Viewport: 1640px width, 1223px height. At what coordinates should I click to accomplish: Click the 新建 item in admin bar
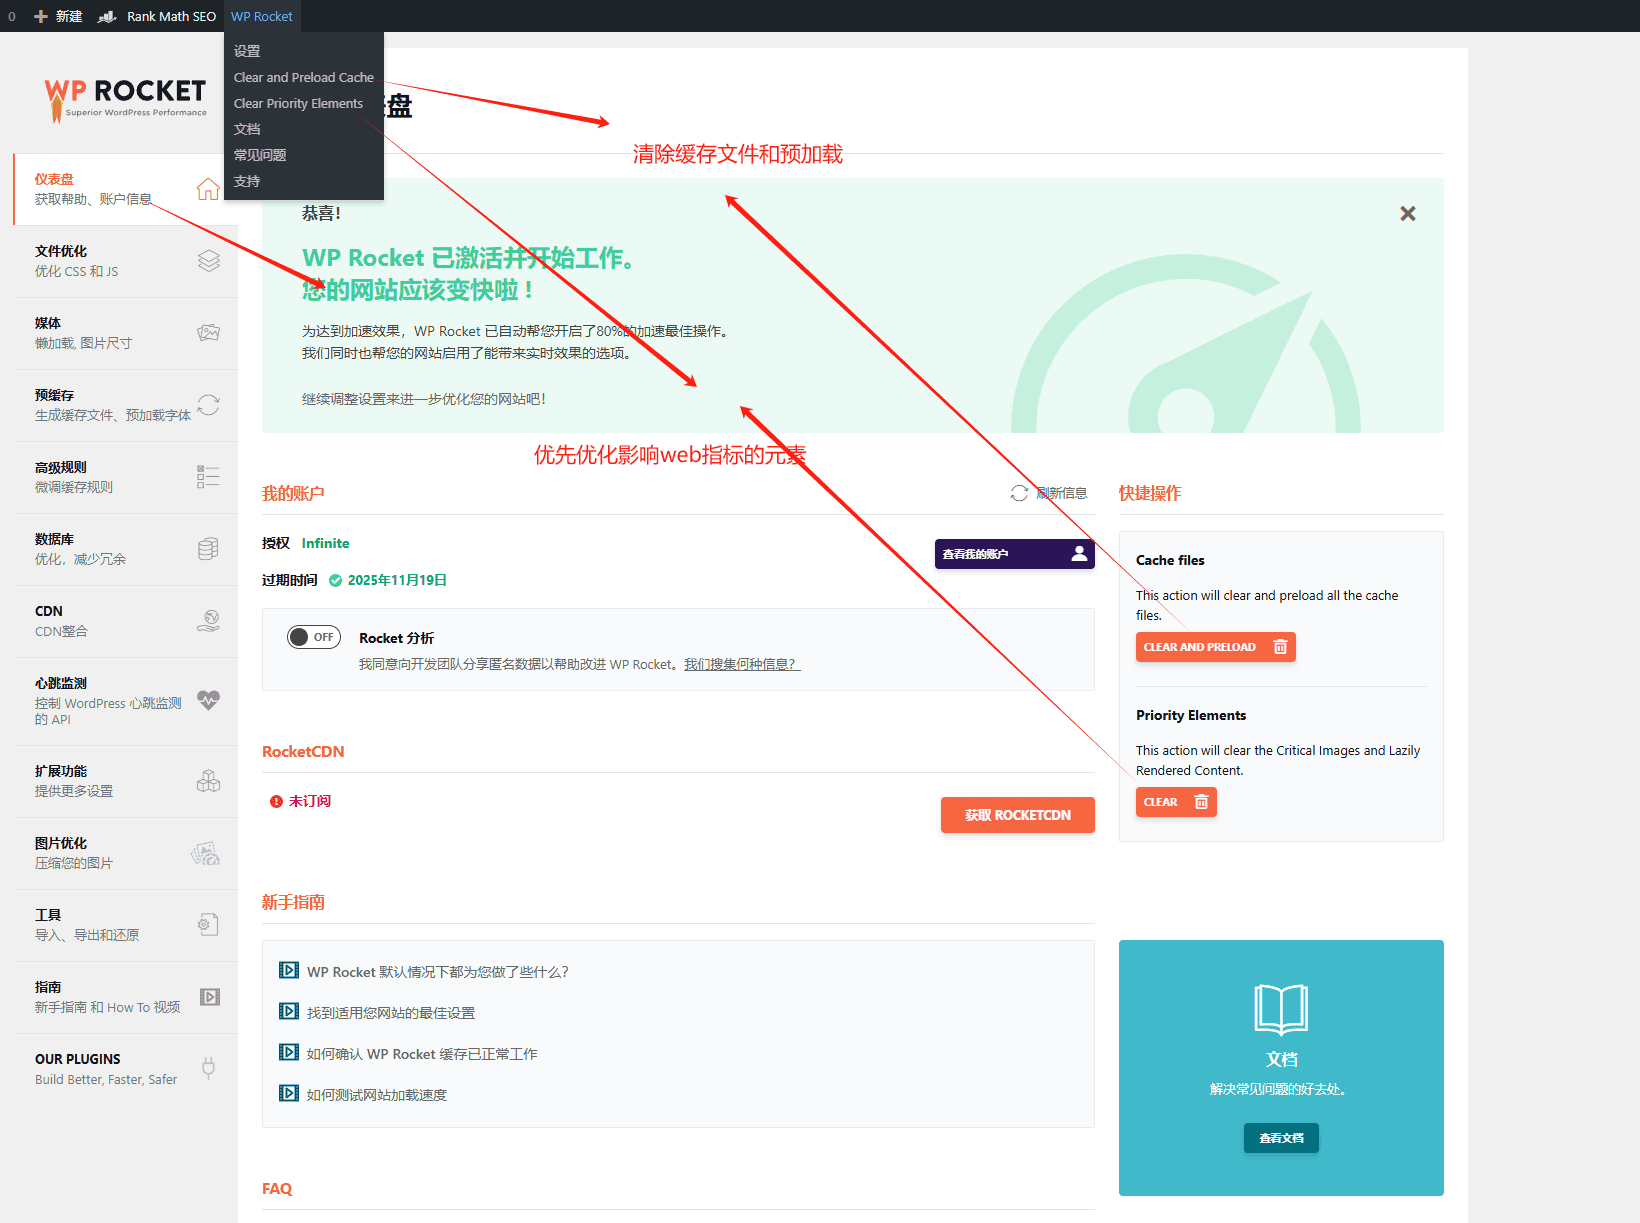pos(58,16)
